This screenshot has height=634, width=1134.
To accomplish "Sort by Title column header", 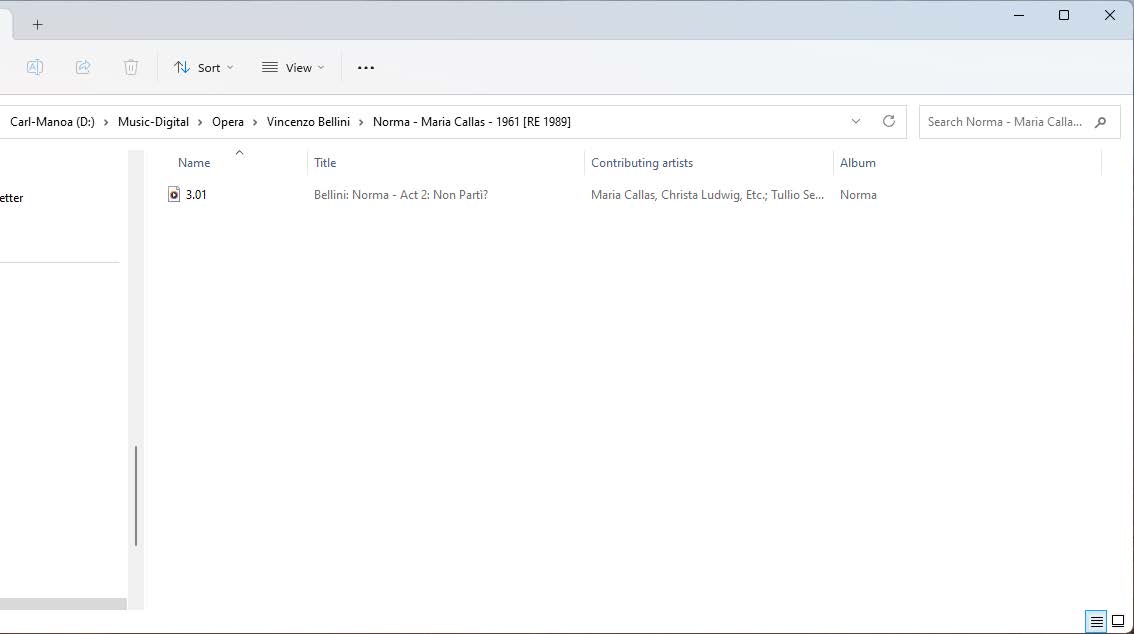I will [x=325, y=163].
